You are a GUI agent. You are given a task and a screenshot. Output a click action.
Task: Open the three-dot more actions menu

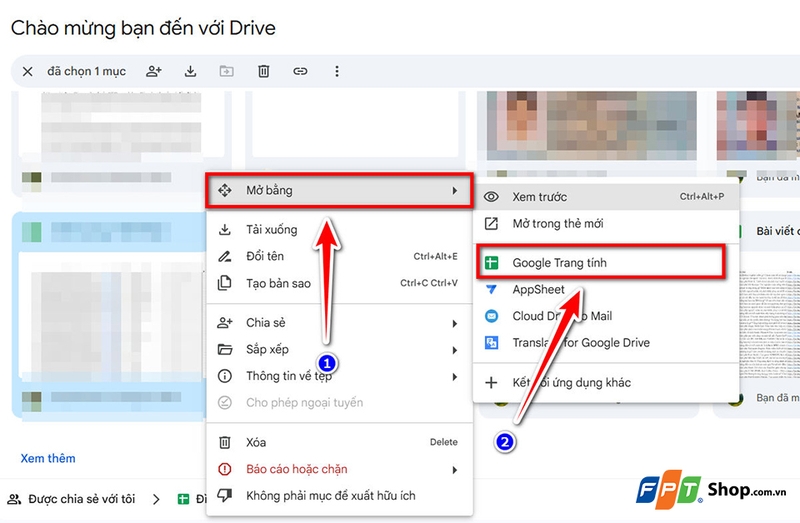[x=337, y=71]
